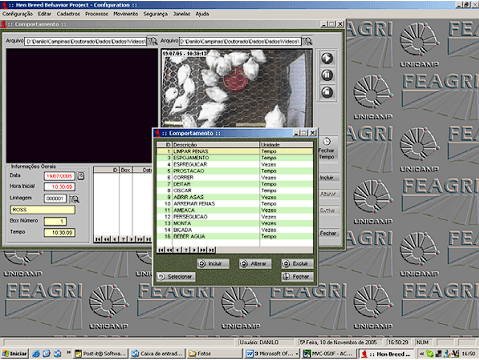Viewport: 479px width, 360px height.
Task: Go to last record in behavior list
Action: point(211,250)
